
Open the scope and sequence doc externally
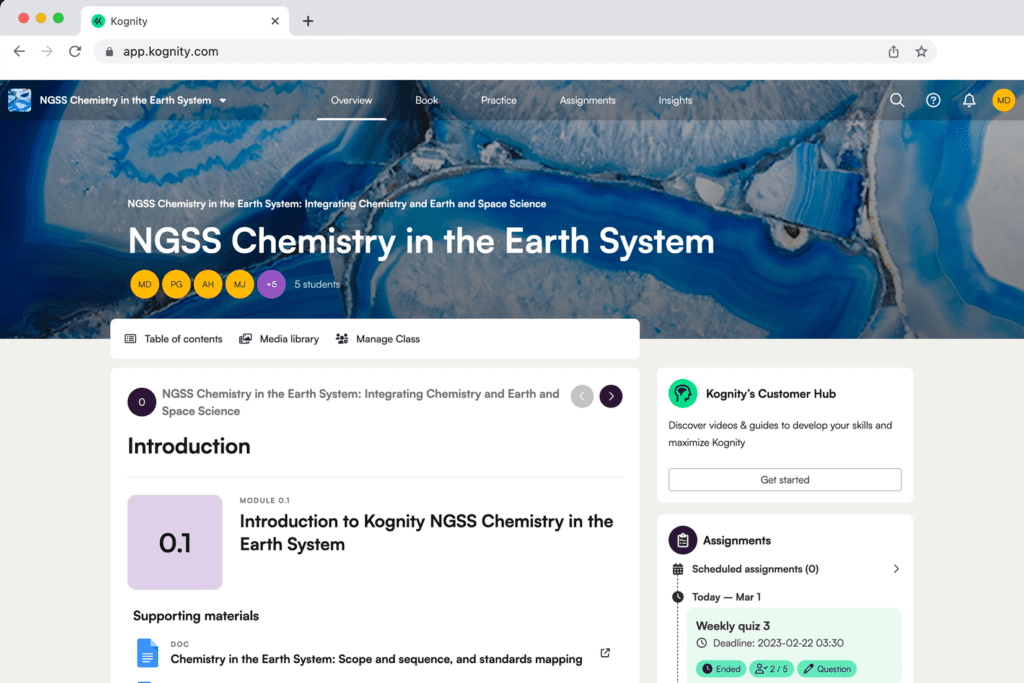(605, 652)
